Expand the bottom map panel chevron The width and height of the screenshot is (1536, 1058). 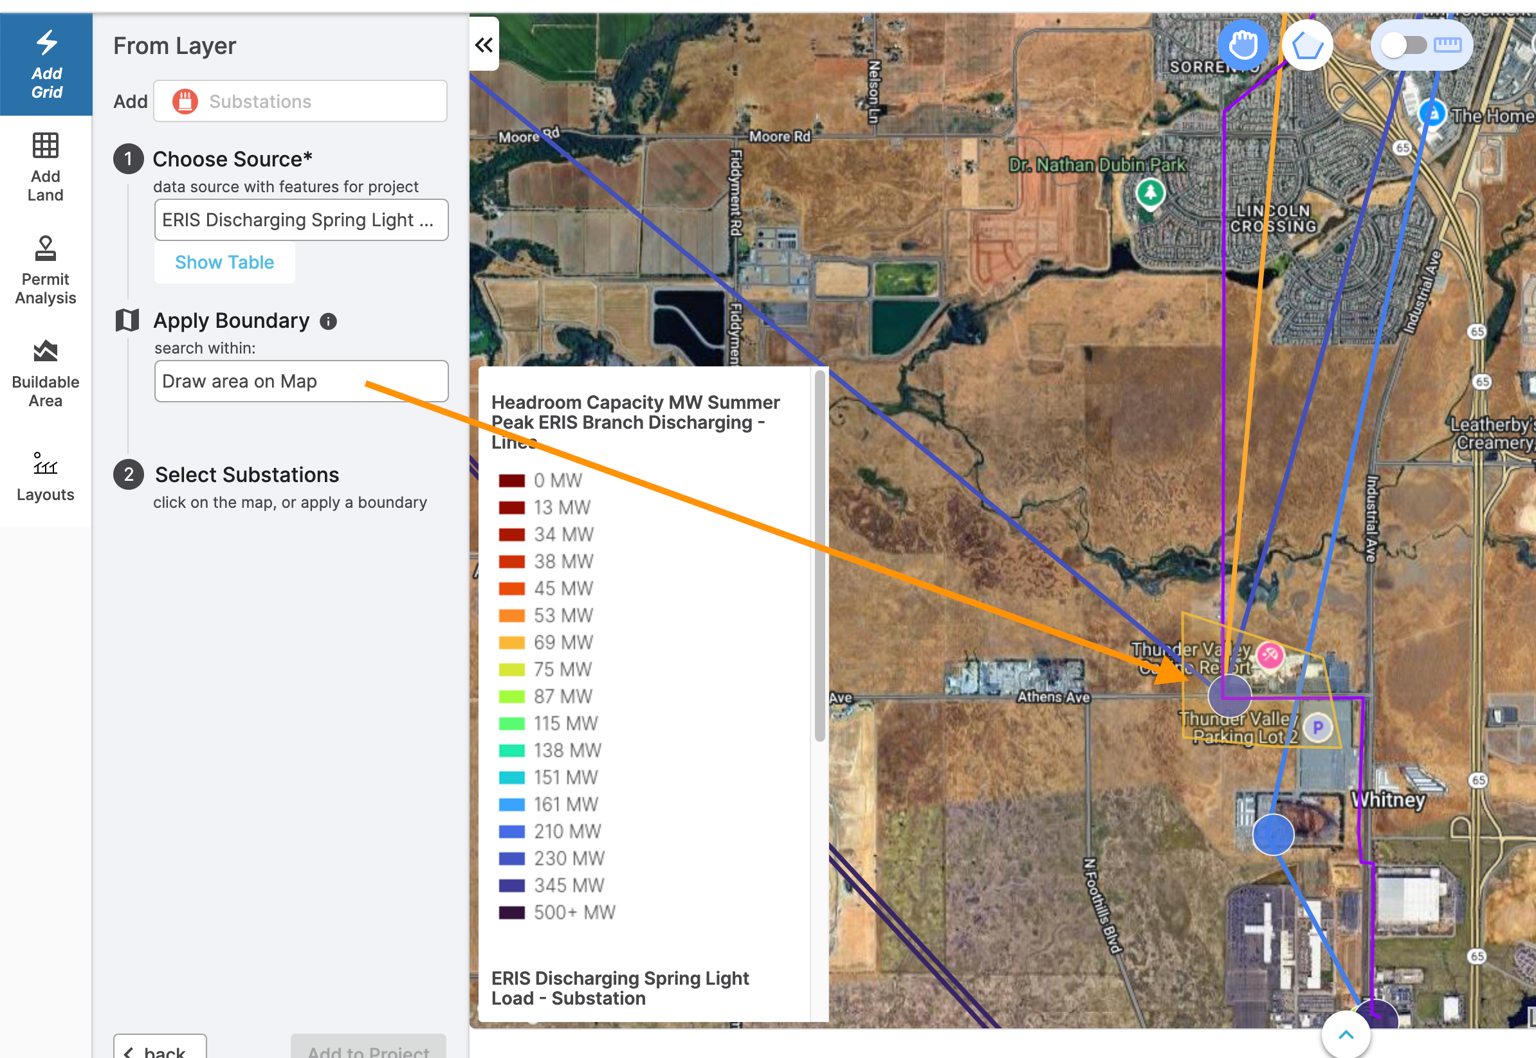coord(1345,1035)
